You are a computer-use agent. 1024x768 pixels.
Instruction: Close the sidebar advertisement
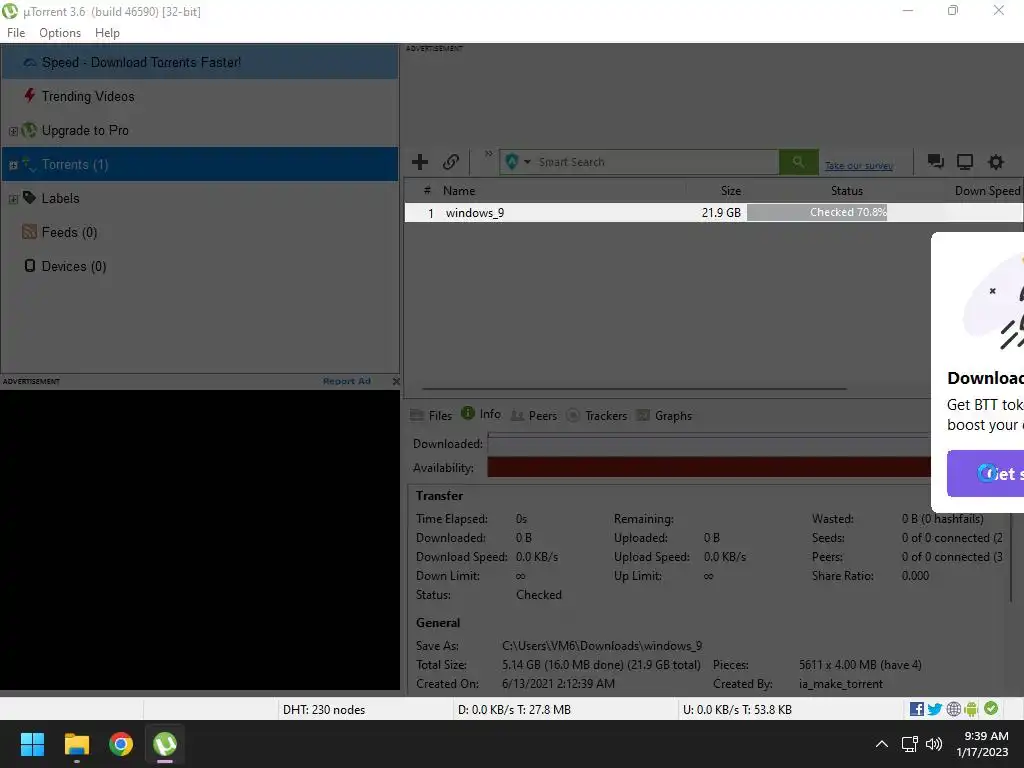396,381
